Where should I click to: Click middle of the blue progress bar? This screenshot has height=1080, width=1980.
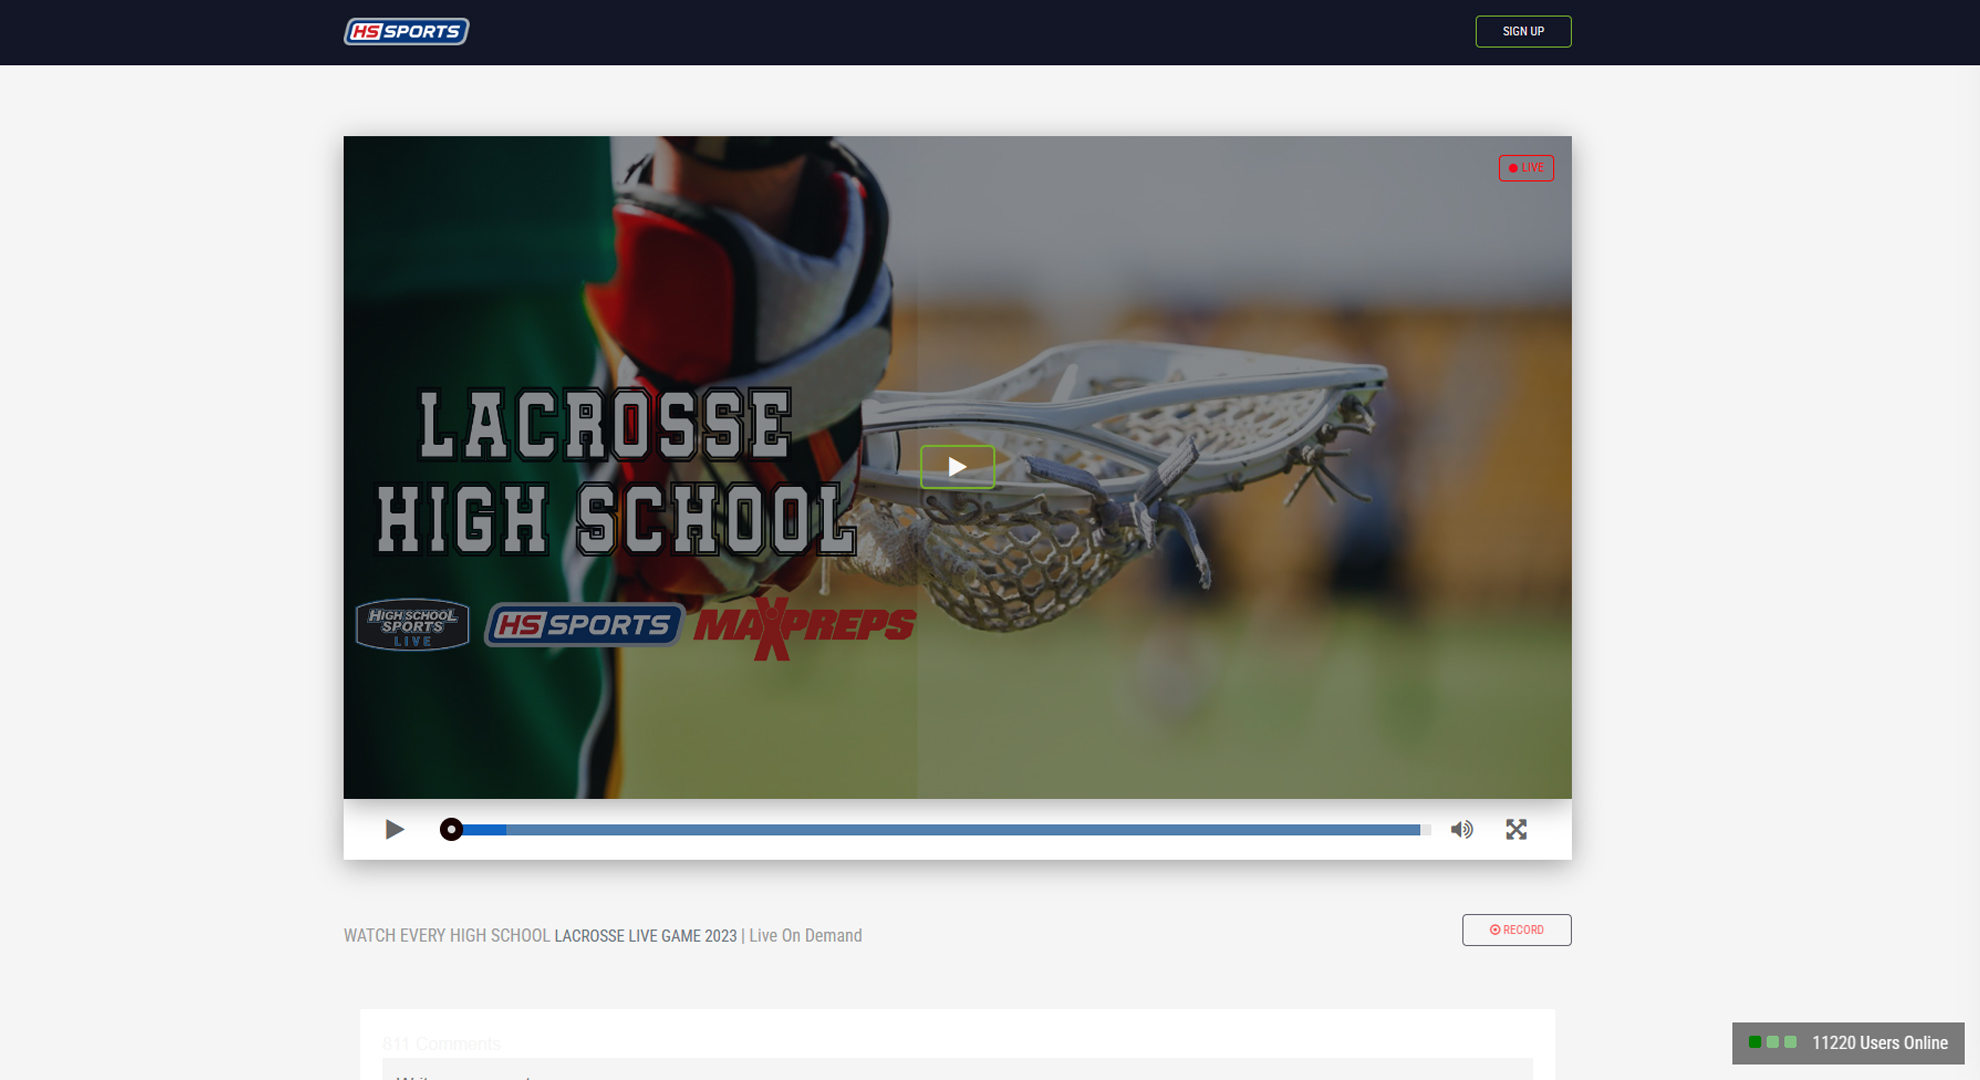coord(940,829)
